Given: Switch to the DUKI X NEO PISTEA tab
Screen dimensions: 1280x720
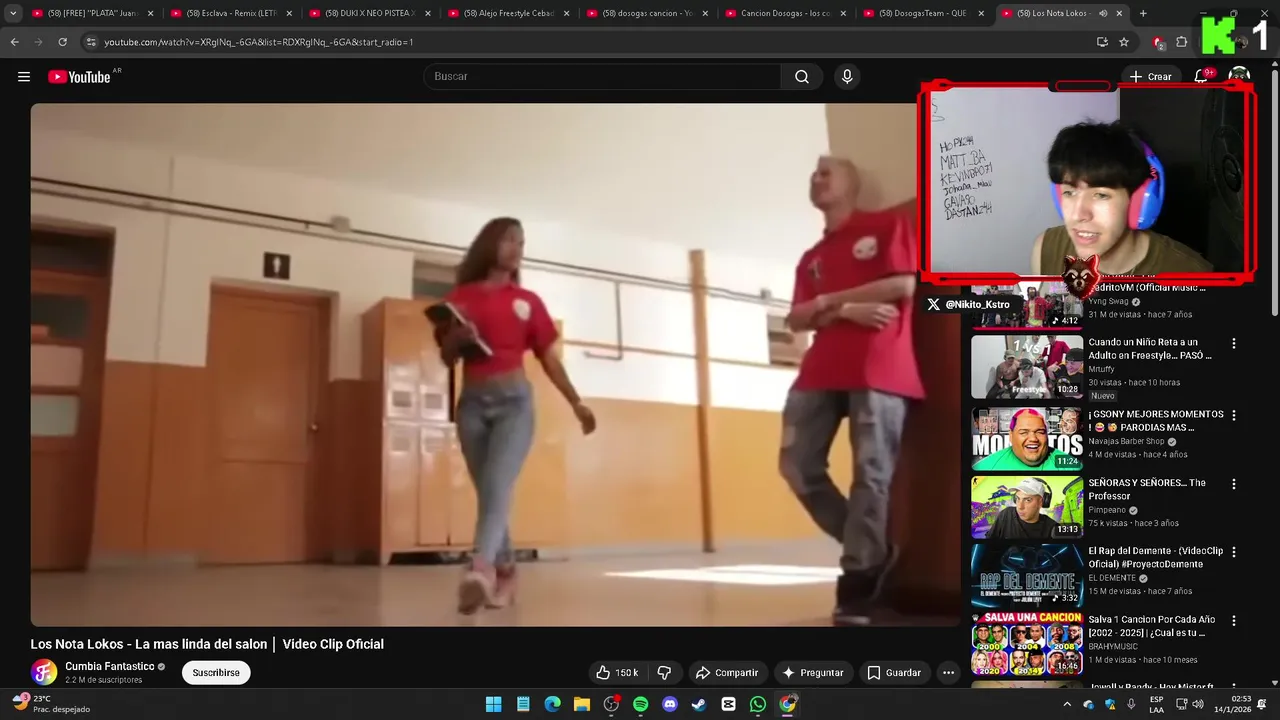Looking at the screenshot, I should tap(369, 14).
